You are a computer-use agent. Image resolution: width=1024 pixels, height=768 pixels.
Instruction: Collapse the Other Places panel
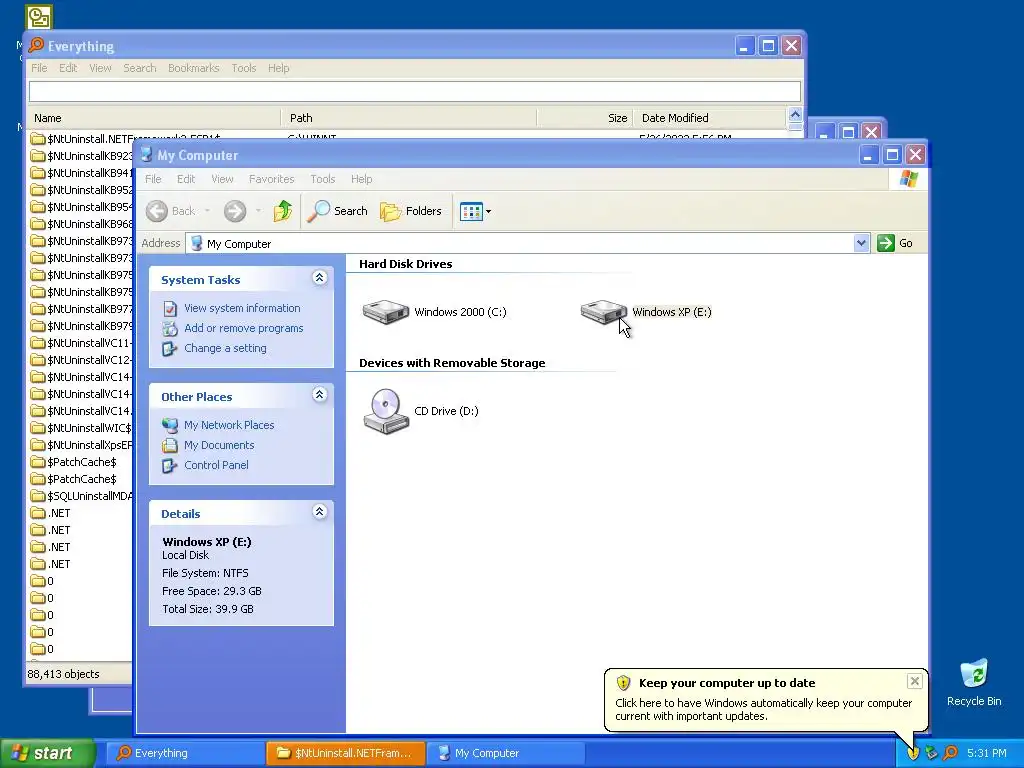pos(319,395)
